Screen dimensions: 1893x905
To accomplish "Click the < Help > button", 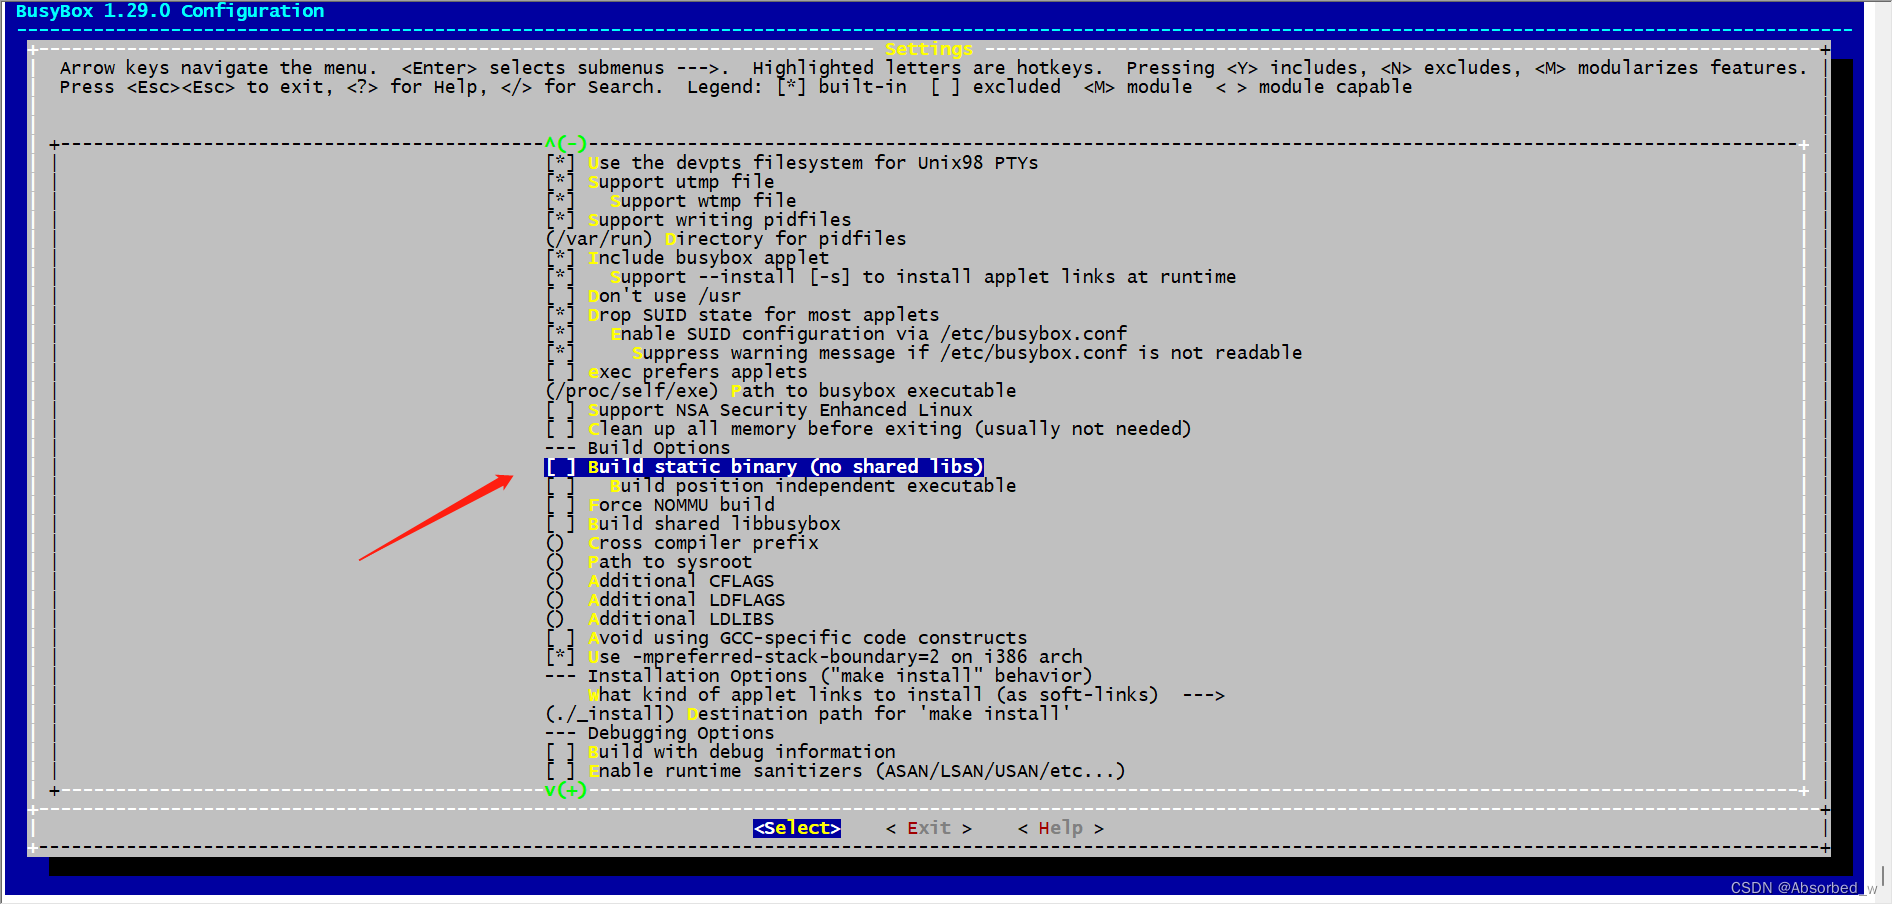I will 1061,828.
